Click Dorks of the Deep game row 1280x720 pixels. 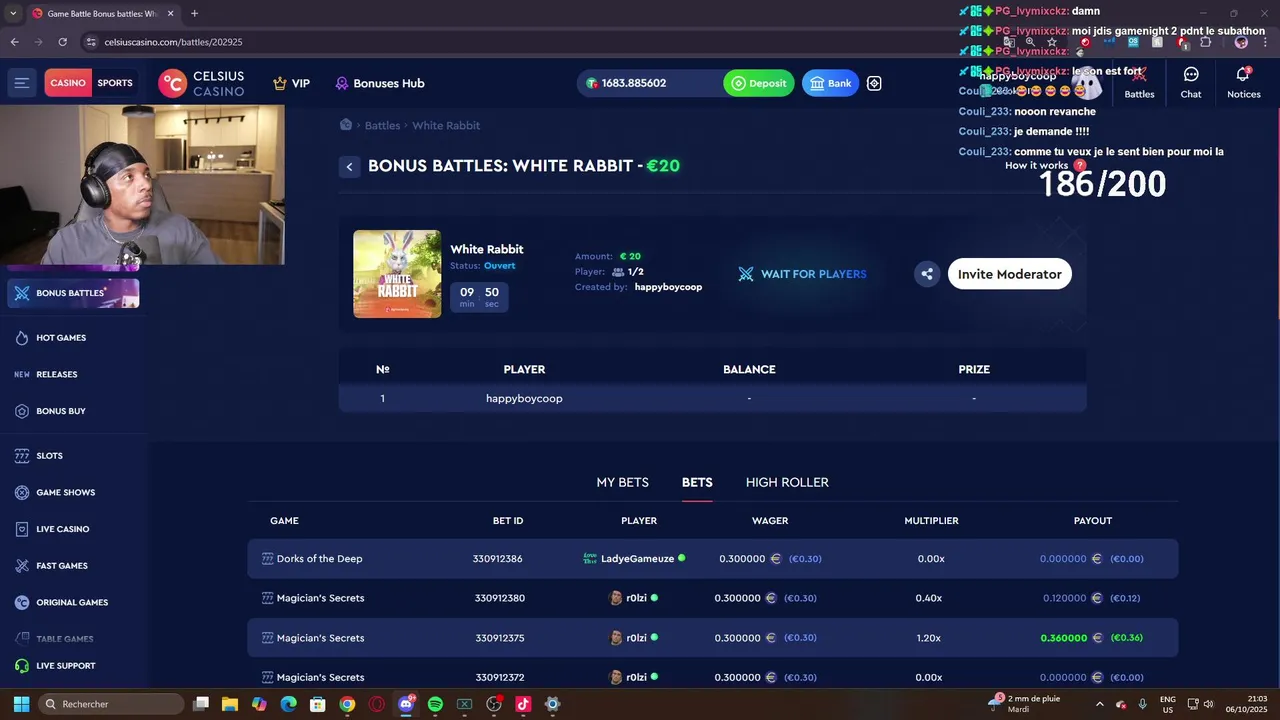click(x=713, y=558)
